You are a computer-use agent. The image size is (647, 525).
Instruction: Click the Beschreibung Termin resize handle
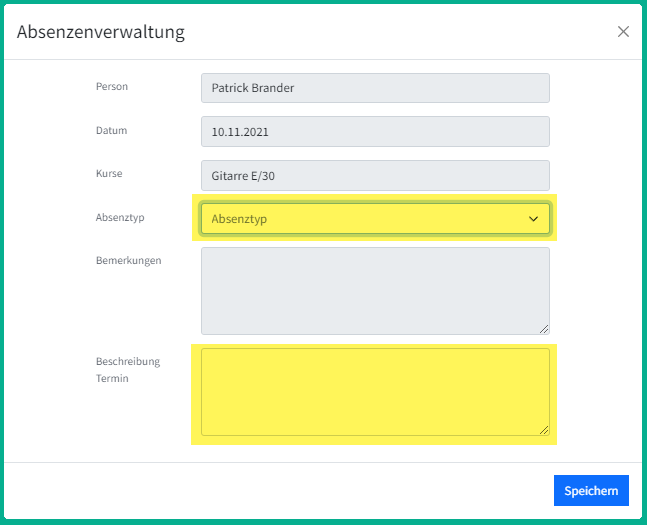click(x=544, y=430)
